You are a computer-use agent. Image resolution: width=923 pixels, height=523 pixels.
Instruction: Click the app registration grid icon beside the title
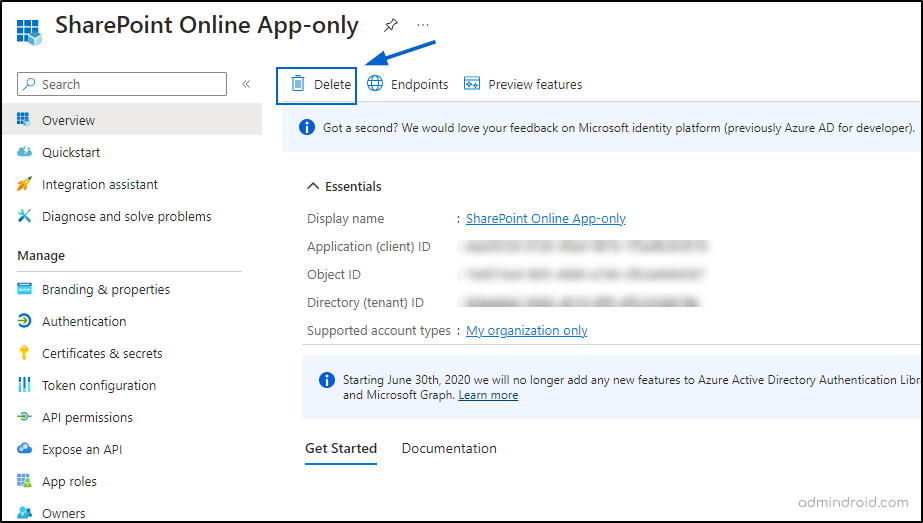tap(29, 32)
